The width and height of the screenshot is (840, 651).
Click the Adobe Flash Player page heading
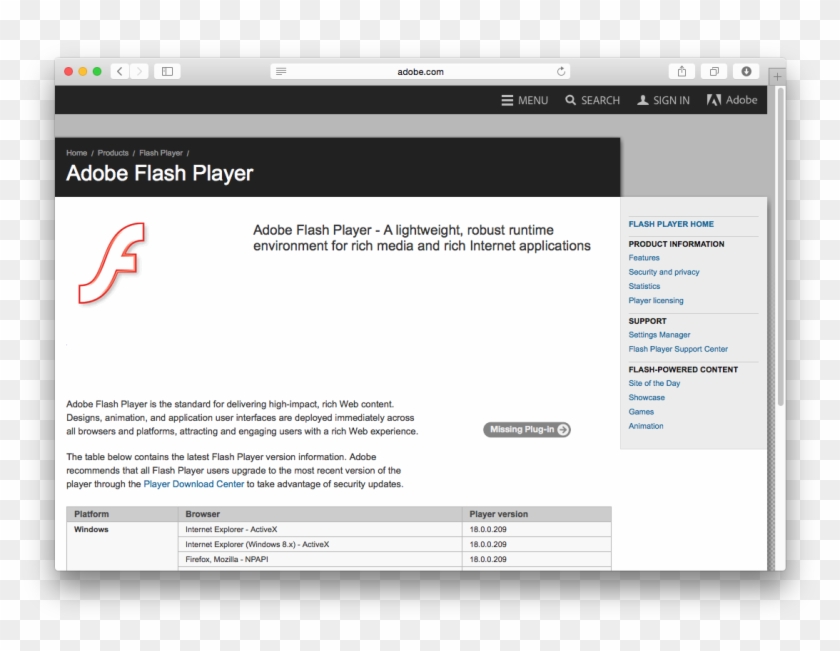tap(160, 173)
